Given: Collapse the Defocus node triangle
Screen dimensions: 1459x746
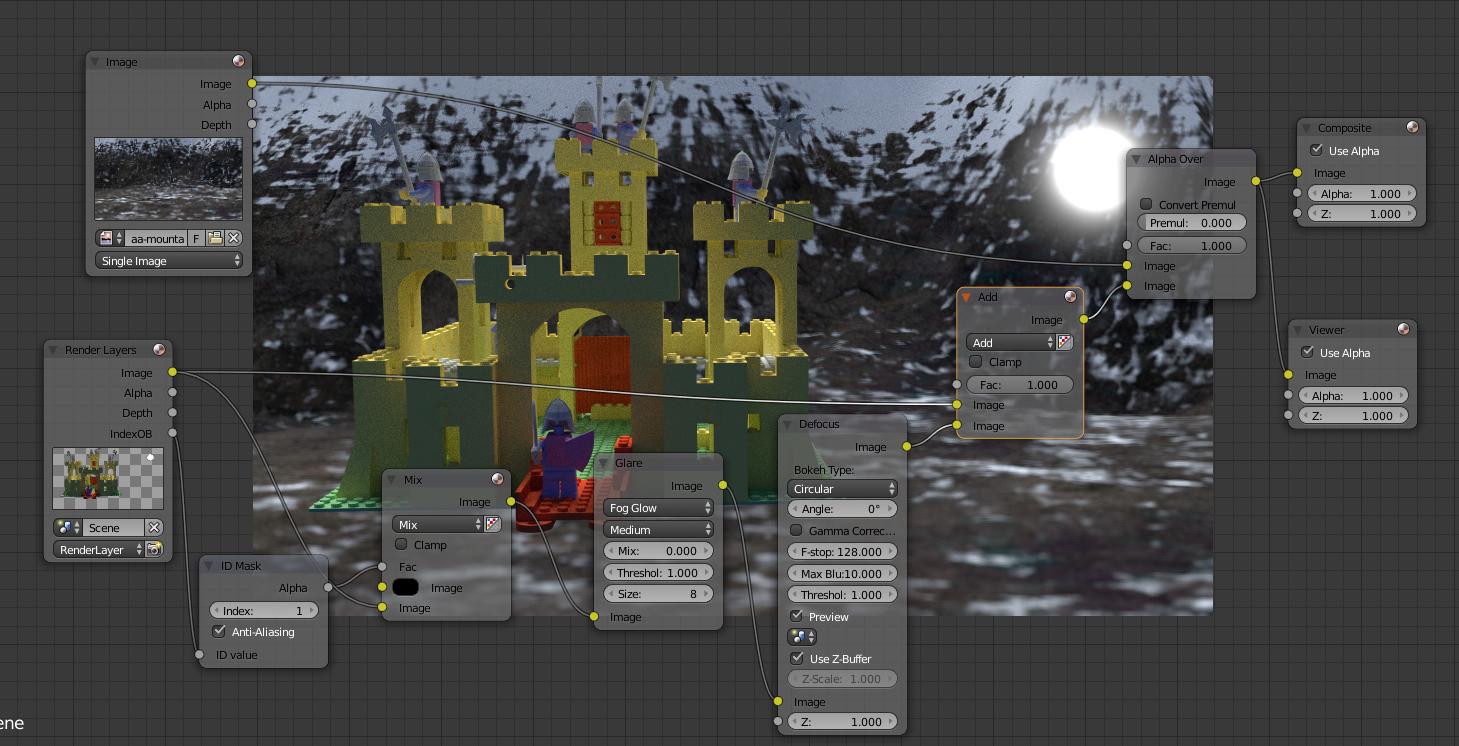Looking at the screenshot, I should point(788,424).
